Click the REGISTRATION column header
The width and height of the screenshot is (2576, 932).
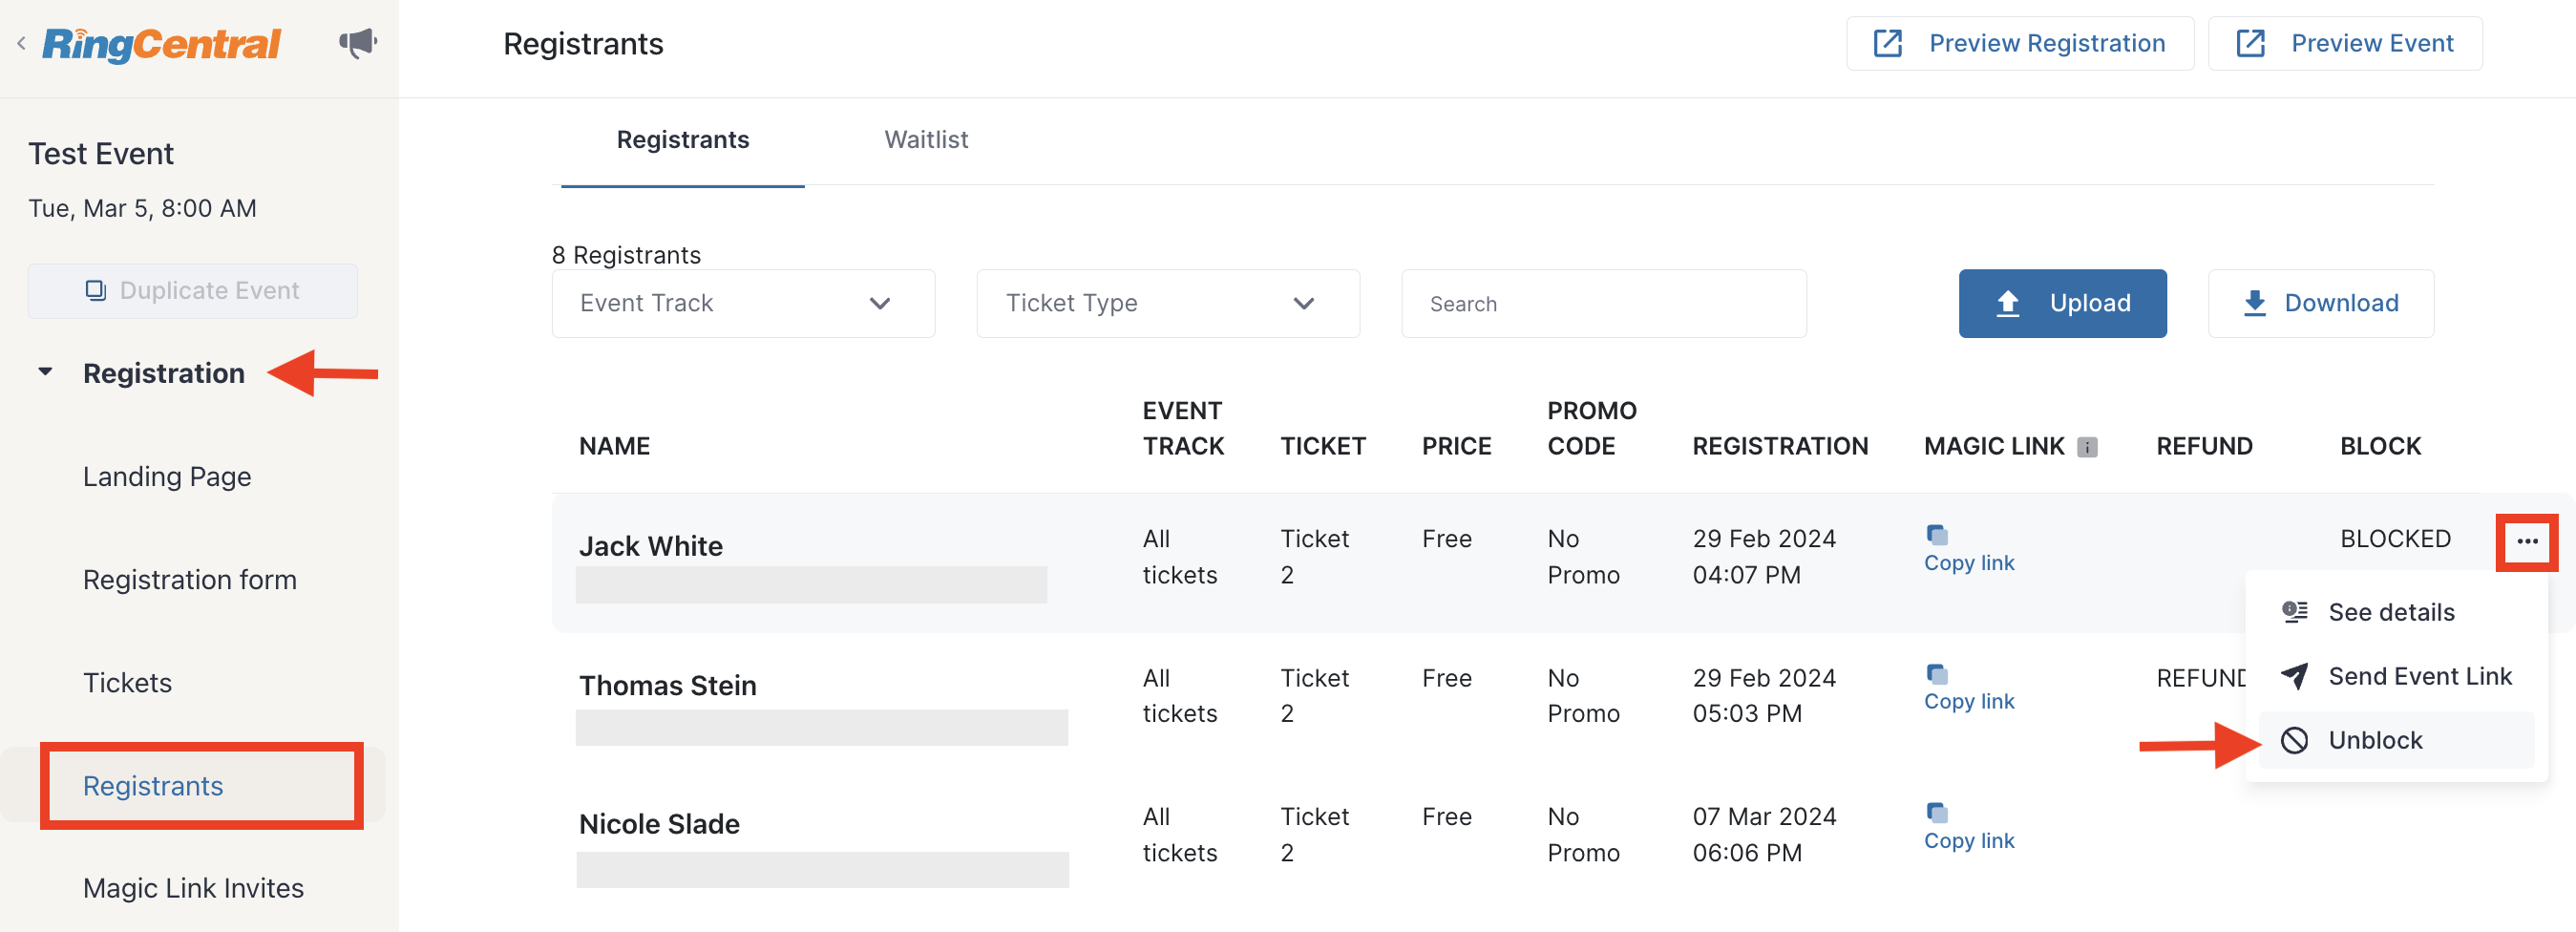pos(1780,446)
